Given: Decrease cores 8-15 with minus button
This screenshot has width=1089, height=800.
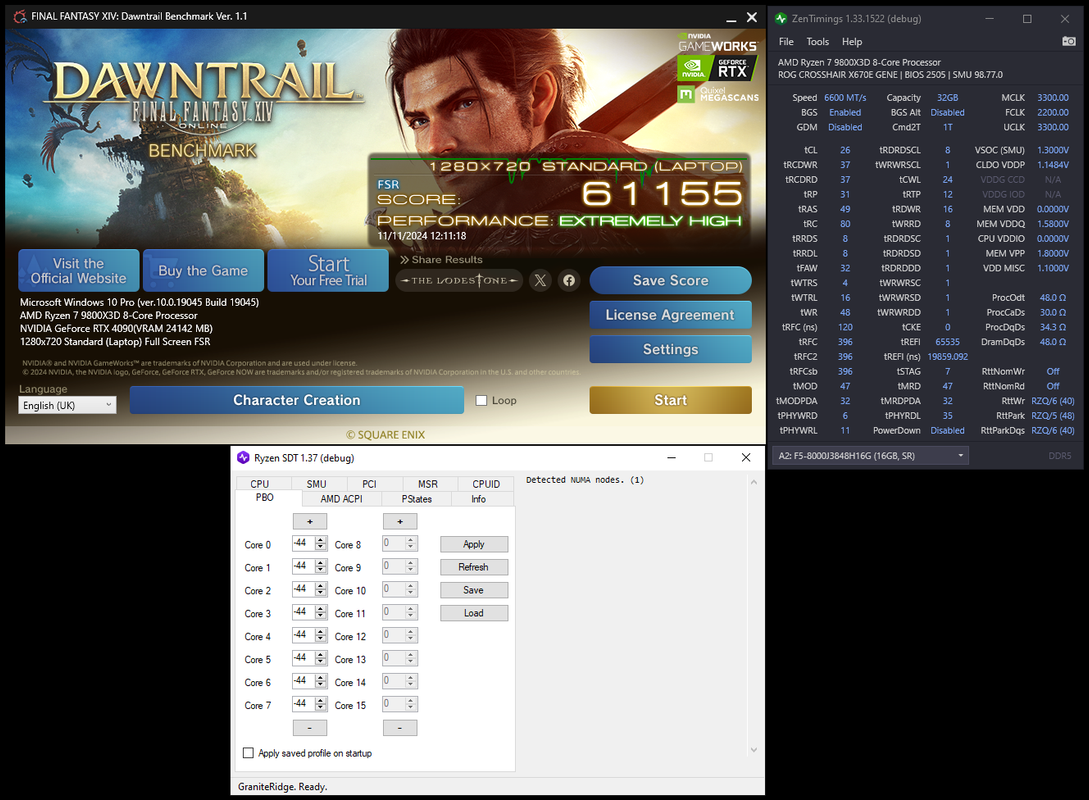Looking at the screenshot, I should (400, 728).
